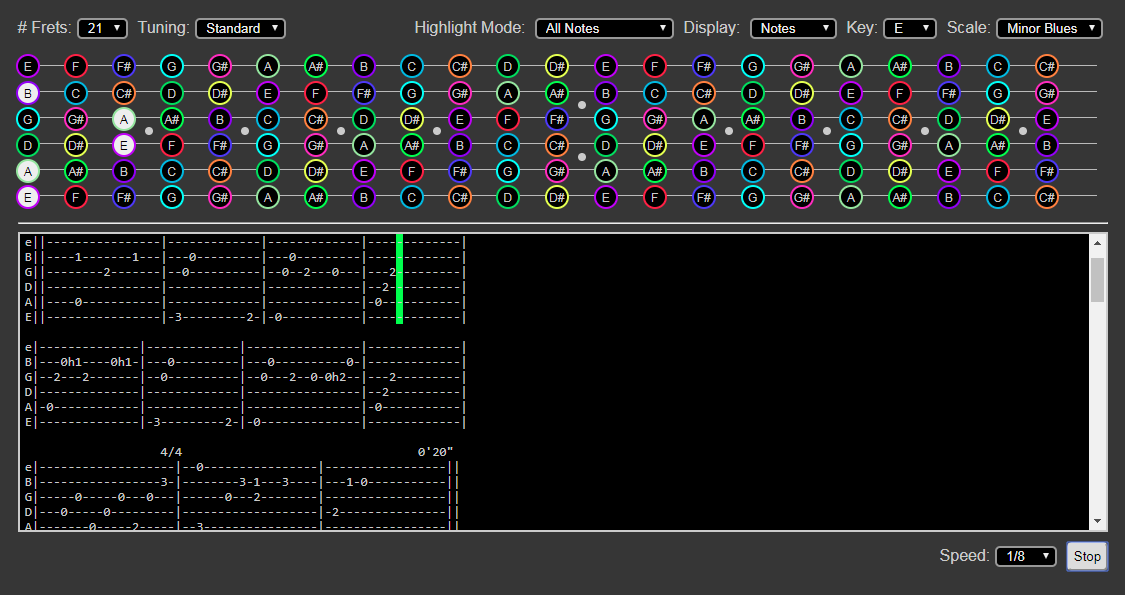The width and height of the screenshot is (1125, 595).
Task: Click A# note at third fret of G string
Action: pos(171,119)
